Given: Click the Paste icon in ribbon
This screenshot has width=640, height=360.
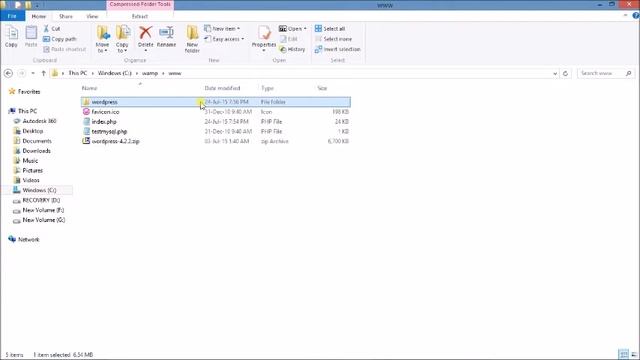Looking at the screenshot, I should [31, 37].
